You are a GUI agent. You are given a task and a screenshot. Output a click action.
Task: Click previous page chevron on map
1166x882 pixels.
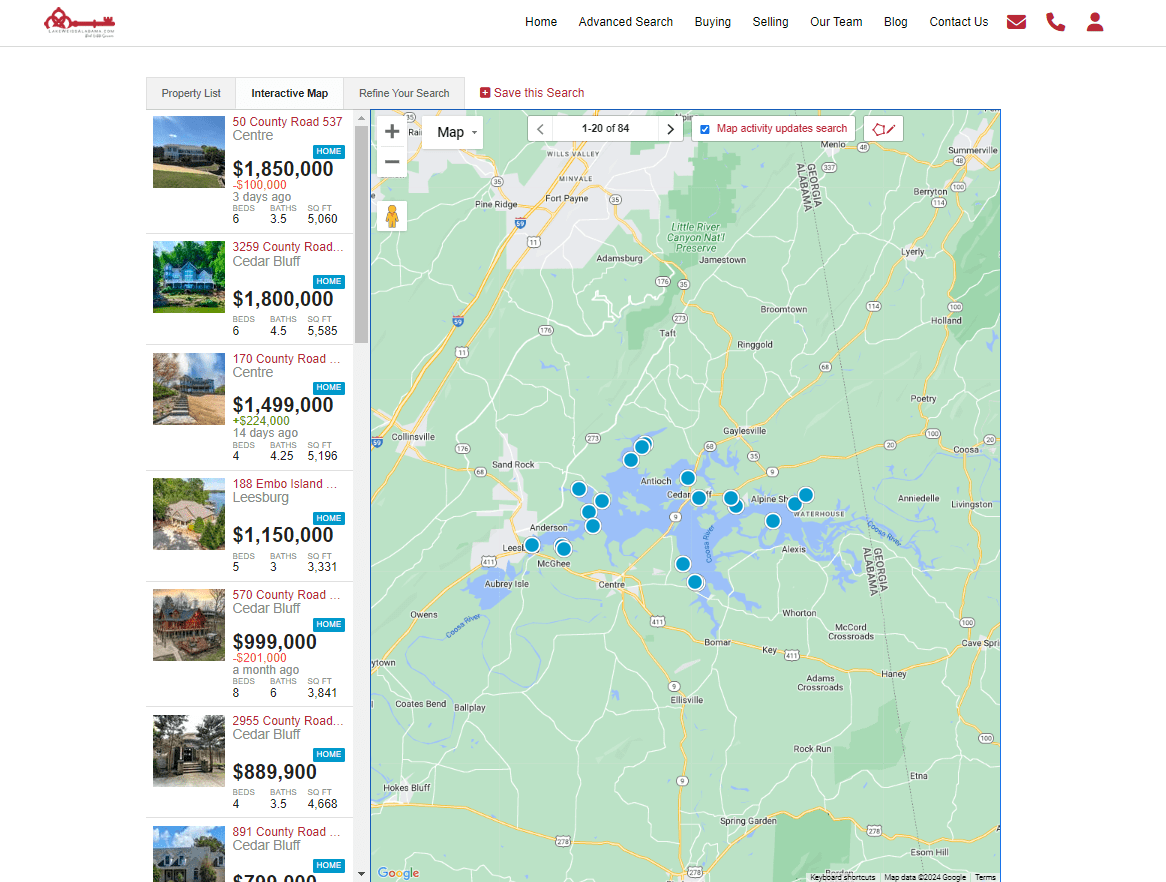point(540,128)
